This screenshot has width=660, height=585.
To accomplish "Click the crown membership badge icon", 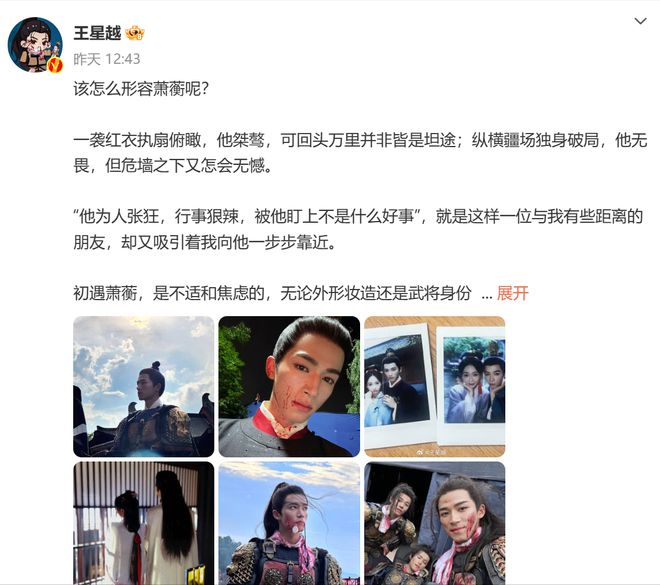I will pos(135,33).
